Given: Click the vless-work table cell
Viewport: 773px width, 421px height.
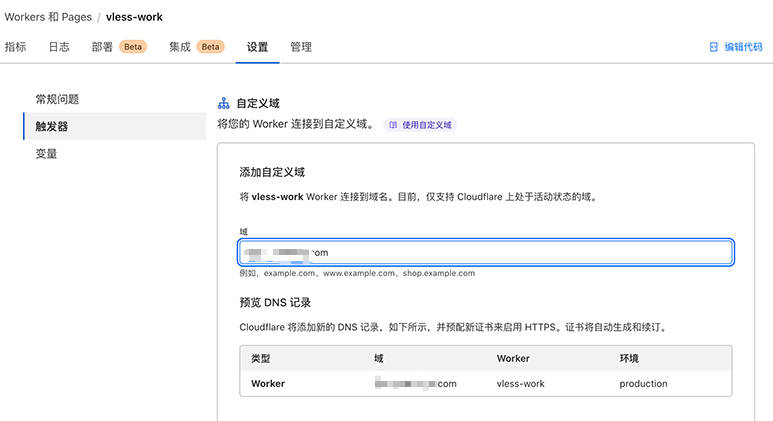Looking at the screenshot, I should (521, 384).
